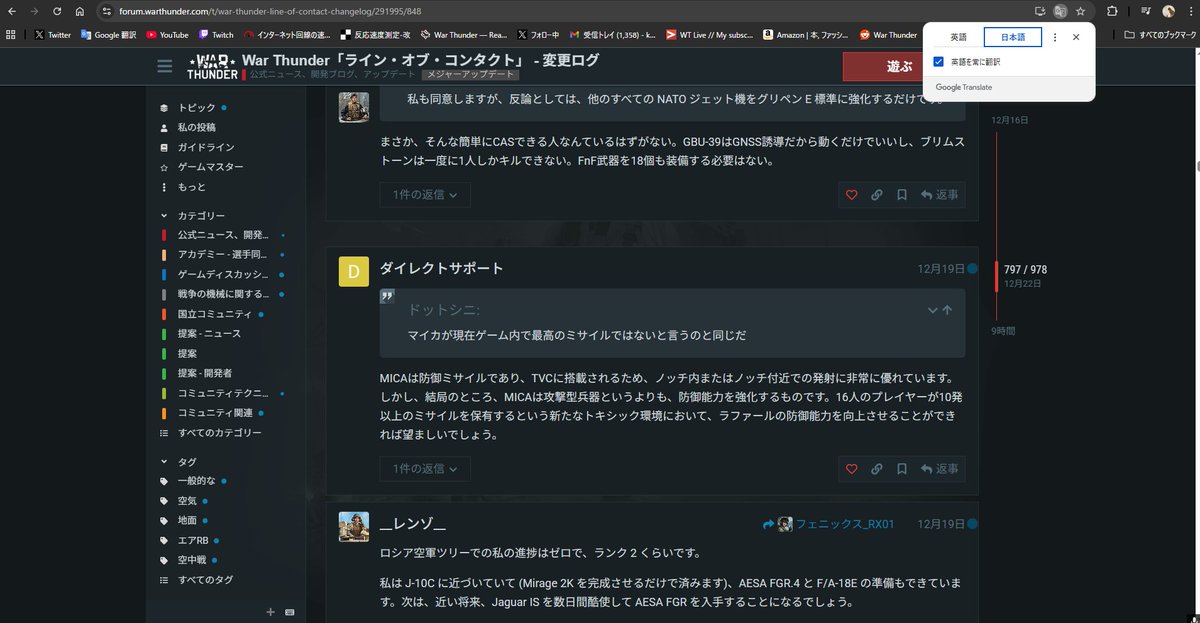Open 私の投稿 in the sidebar
Viewport: 1200px width, 623px height.
click(199, 127)
